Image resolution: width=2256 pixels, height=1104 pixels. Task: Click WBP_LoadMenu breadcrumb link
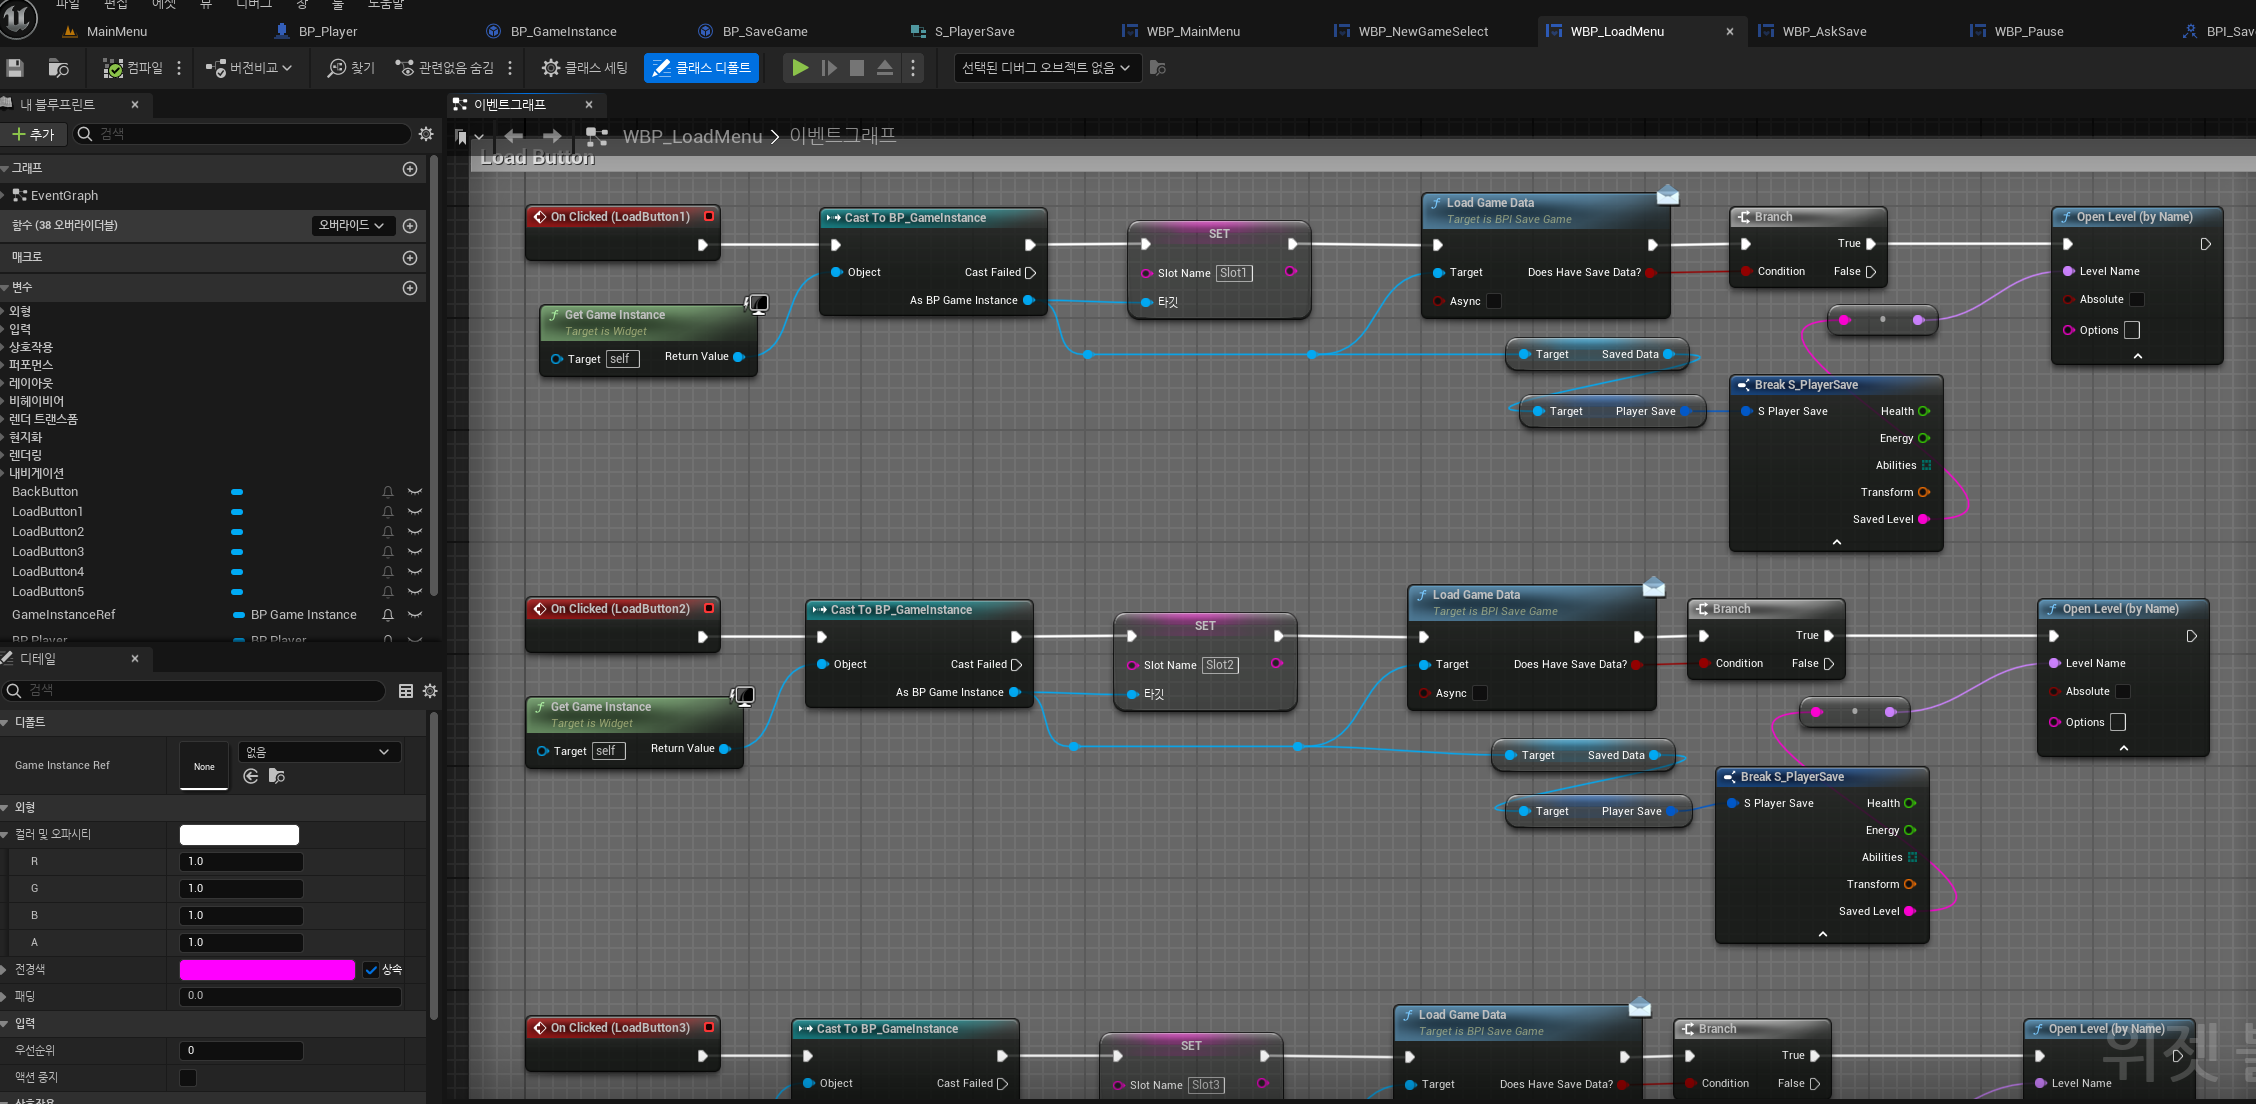point(692,137)
